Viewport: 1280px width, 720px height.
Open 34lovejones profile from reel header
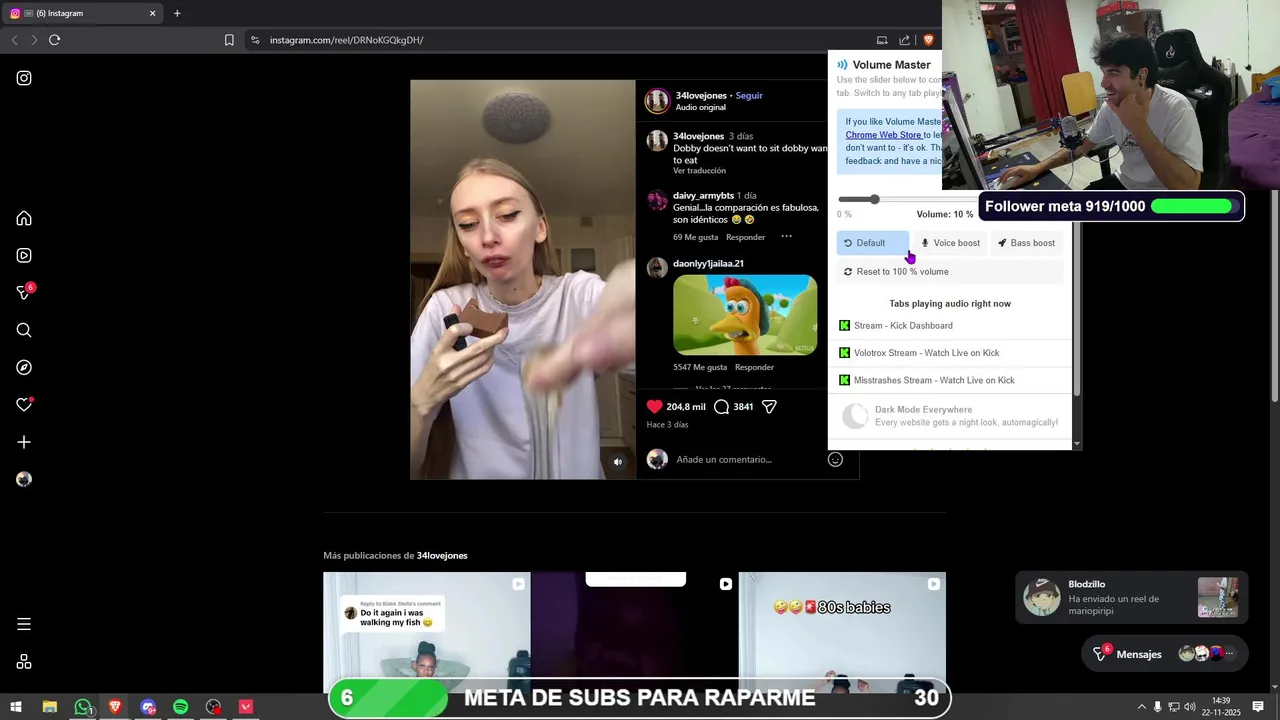coord(701,96)
